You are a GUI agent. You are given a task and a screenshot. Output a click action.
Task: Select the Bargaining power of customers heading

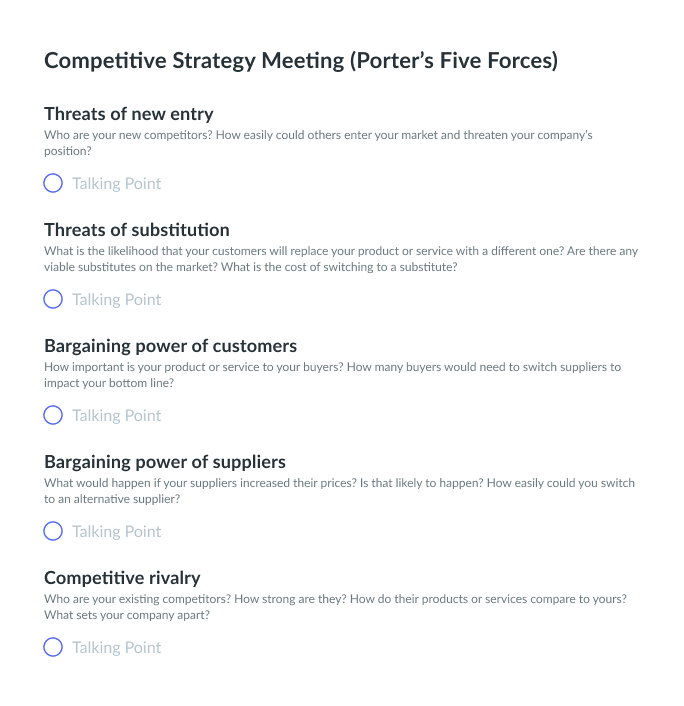pos(171,346)
